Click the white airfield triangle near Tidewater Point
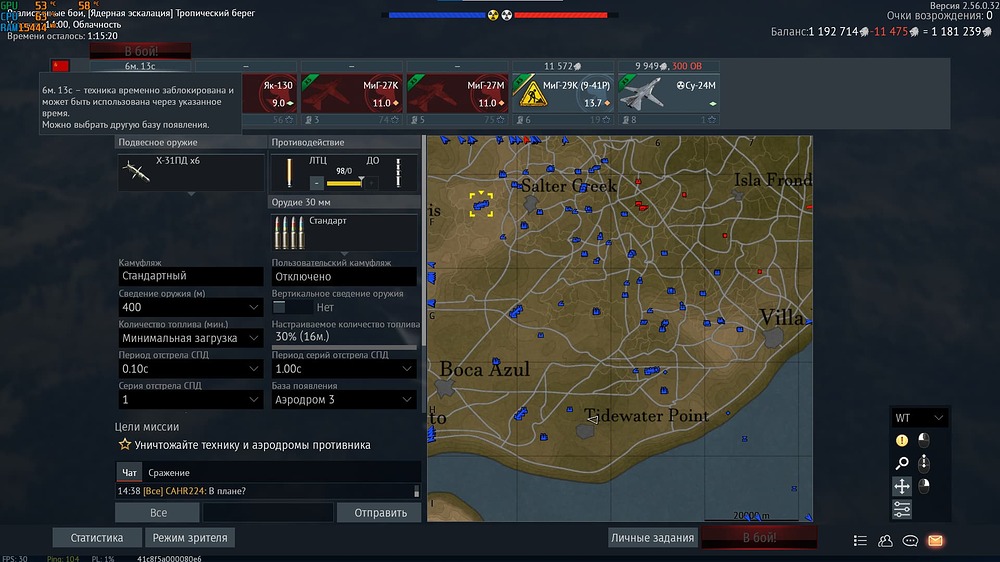Screen dimensions: 1000x562 [x=593, y=419]
